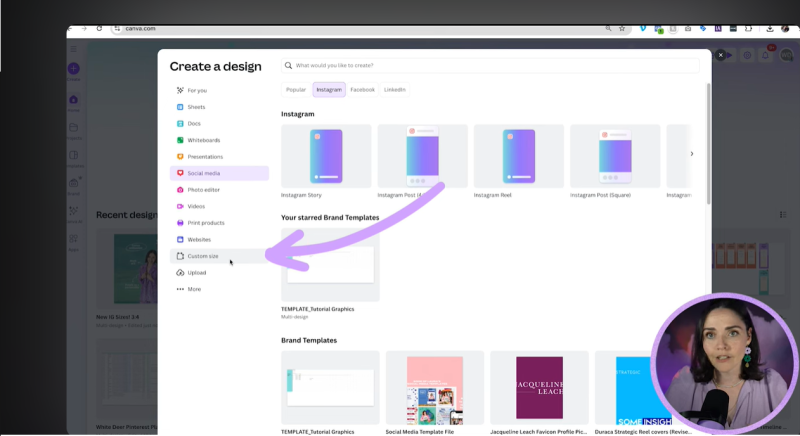800x436 pixels.
Task: Choose the Instagram Reel thumbnail
Action: [519, 156]
